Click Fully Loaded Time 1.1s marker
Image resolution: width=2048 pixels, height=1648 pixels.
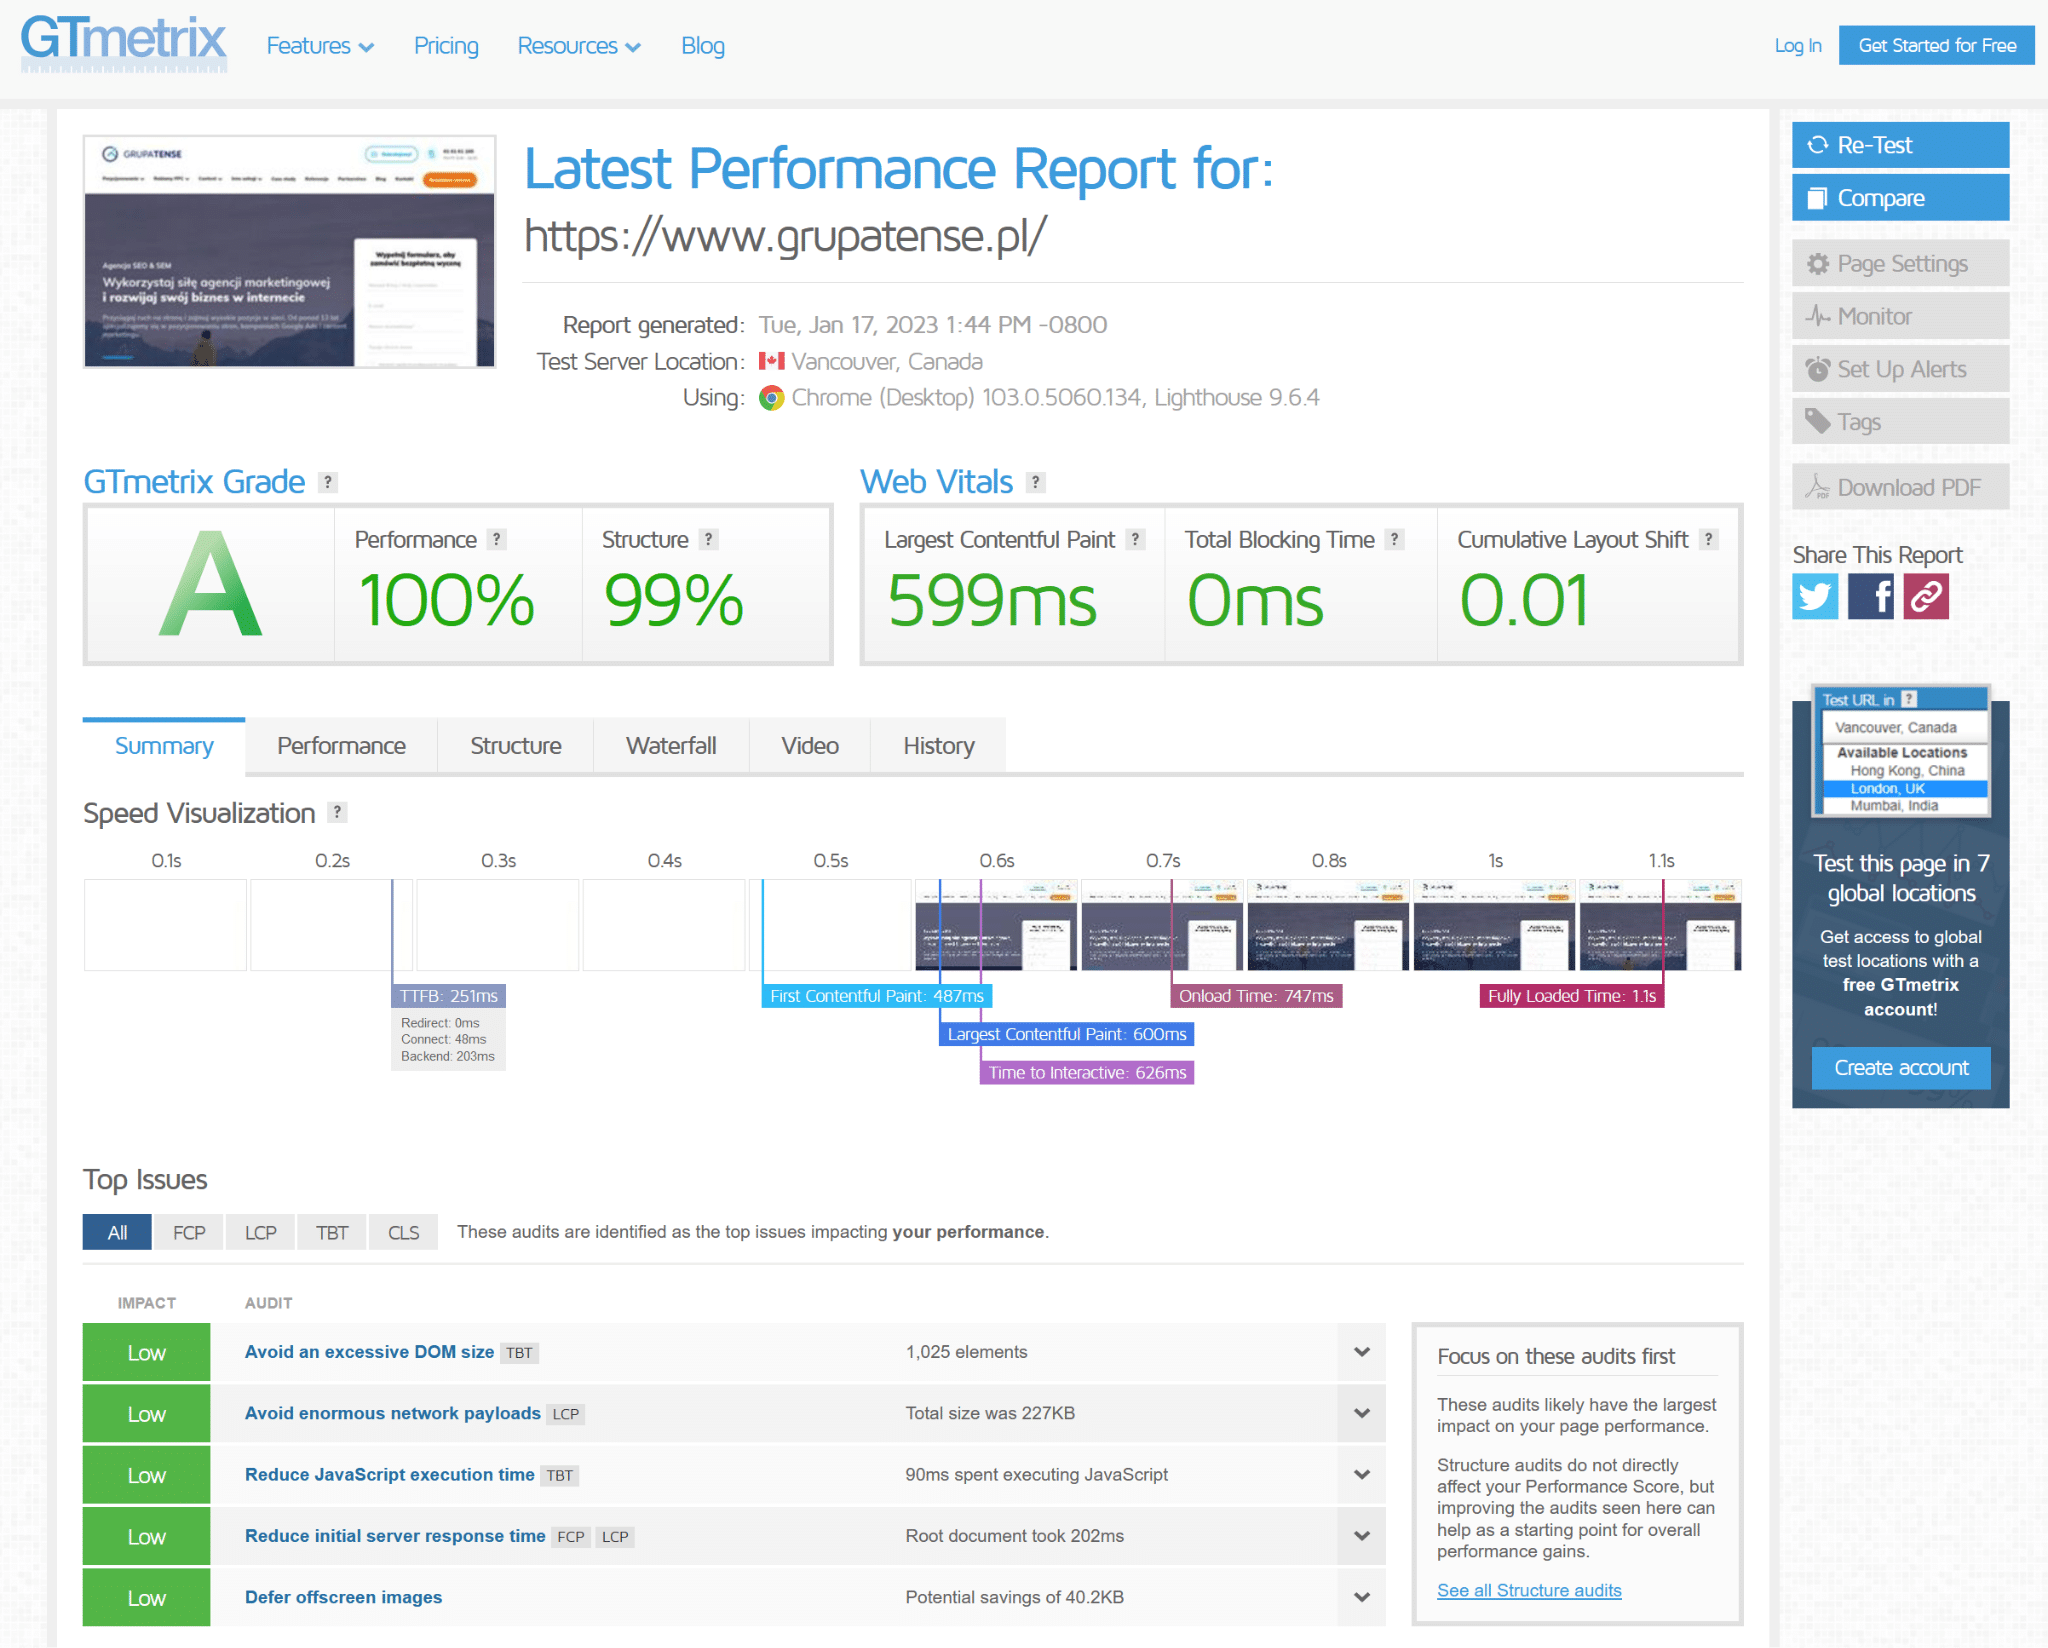tap(1572, 996)
